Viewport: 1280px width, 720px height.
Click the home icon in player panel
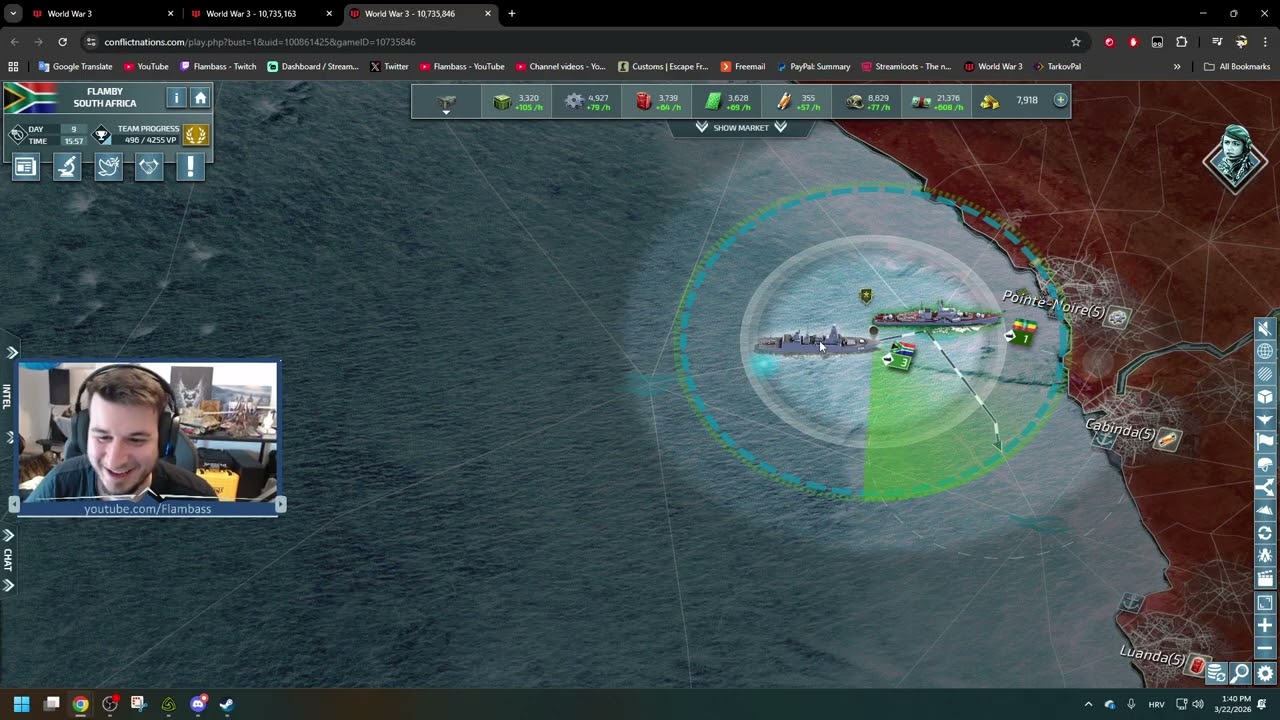[x=200, y=97]
